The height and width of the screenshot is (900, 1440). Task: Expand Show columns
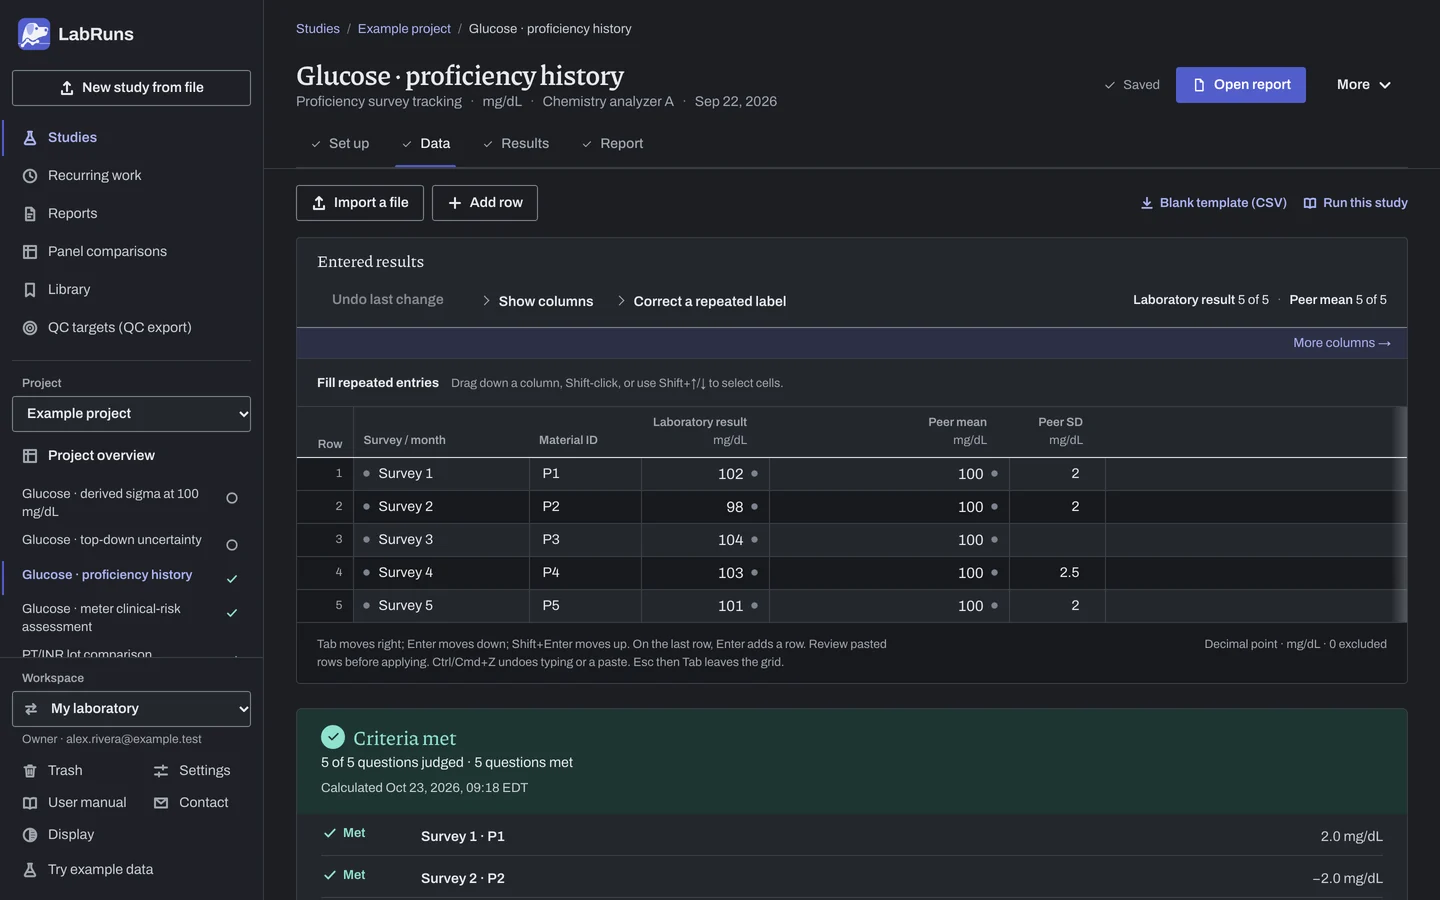coord(537,301)
